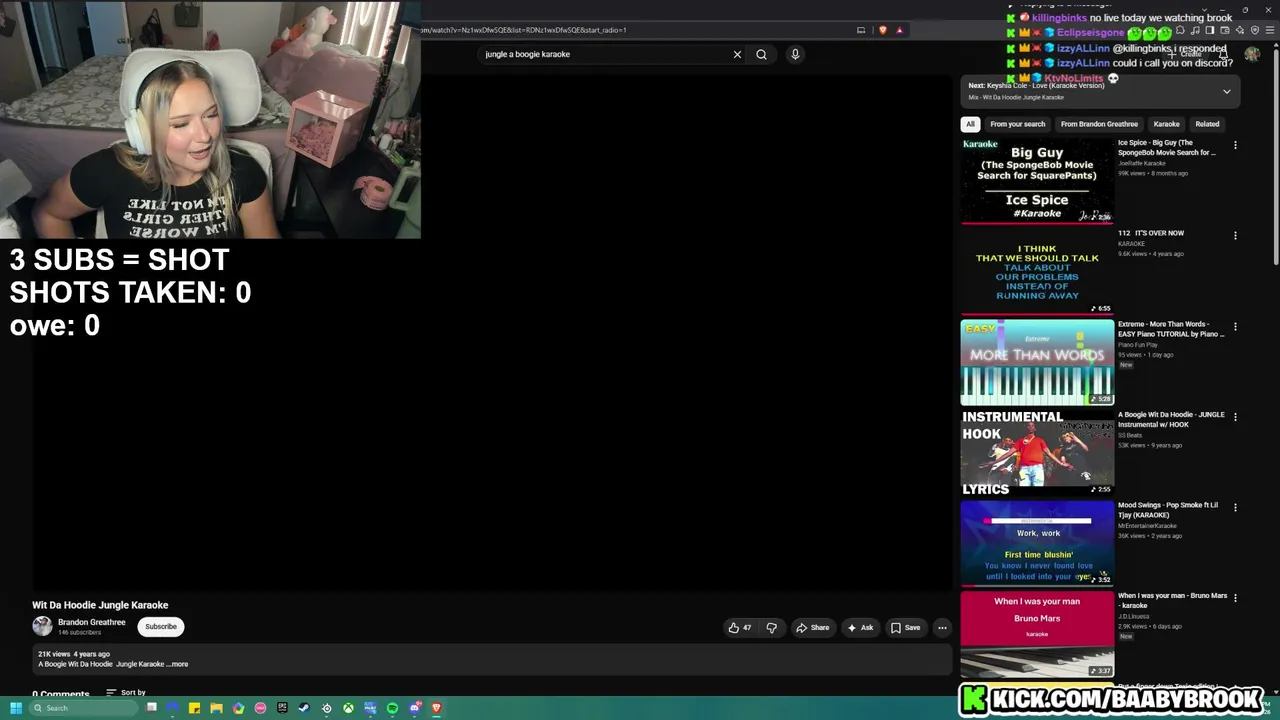Click the 'Extreme - More Than Words' video title
1280x720 pixels.
point(1171,329)
